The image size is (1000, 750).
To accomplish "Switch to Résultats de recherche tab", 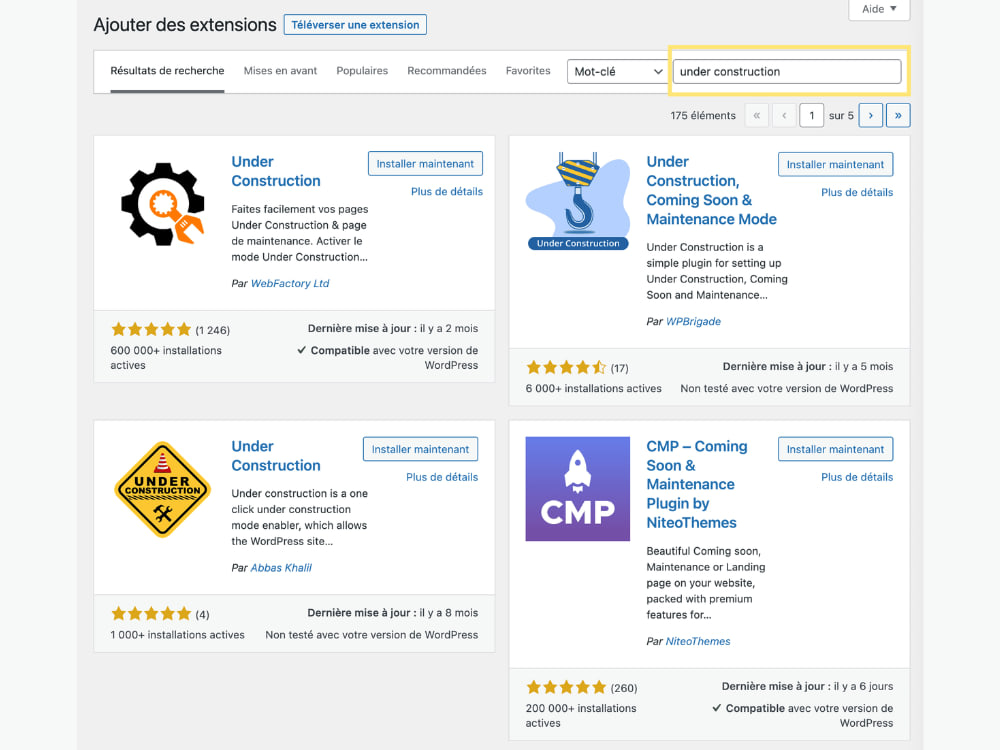I will pyautogui.click(x=167, y=71).
